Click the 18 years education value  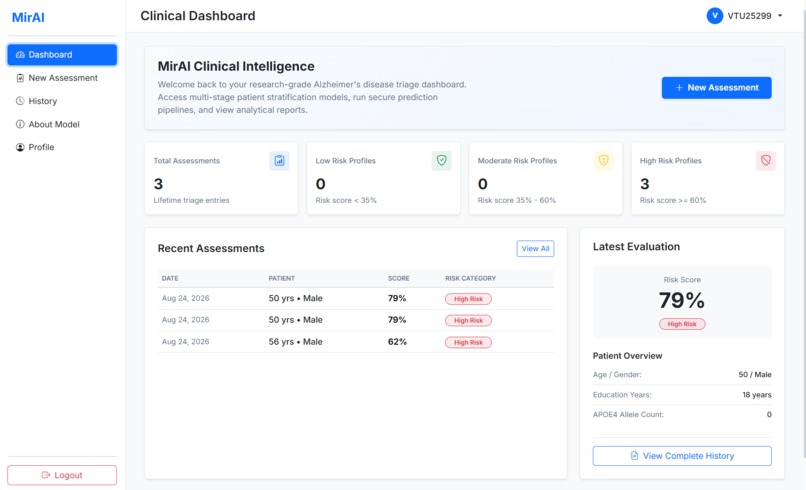pyautogui.click(x=757, y=395)
